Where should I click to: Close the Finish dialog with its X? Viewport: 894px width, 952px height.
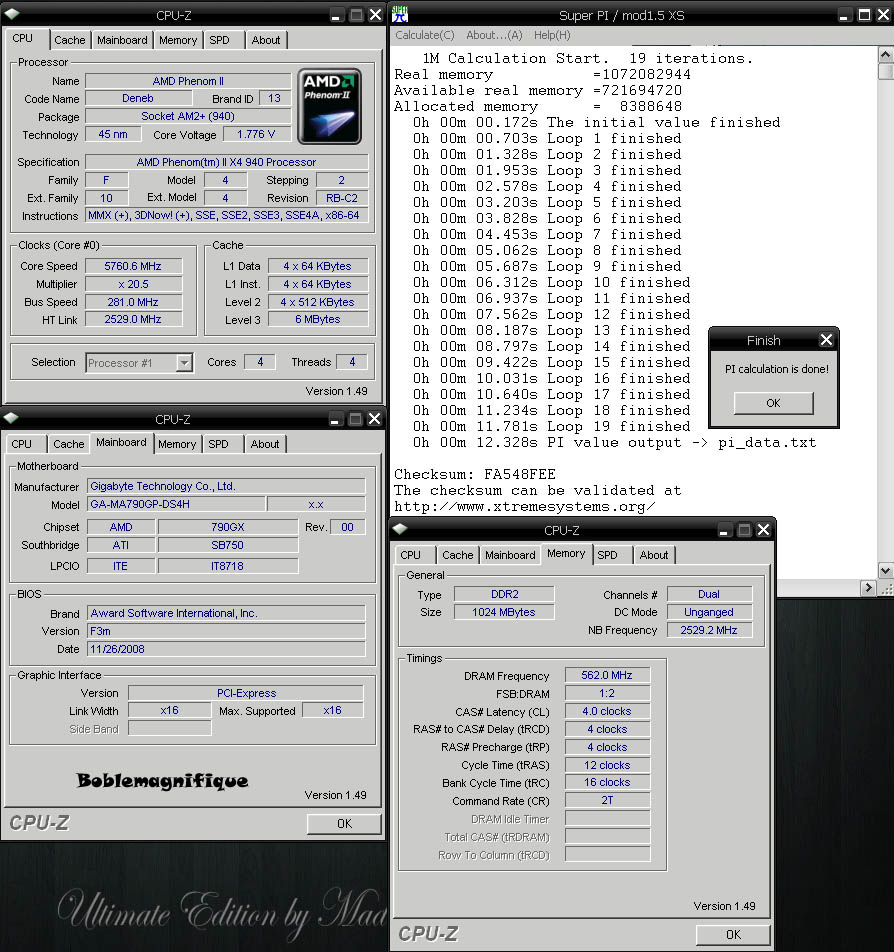[826, 339]
